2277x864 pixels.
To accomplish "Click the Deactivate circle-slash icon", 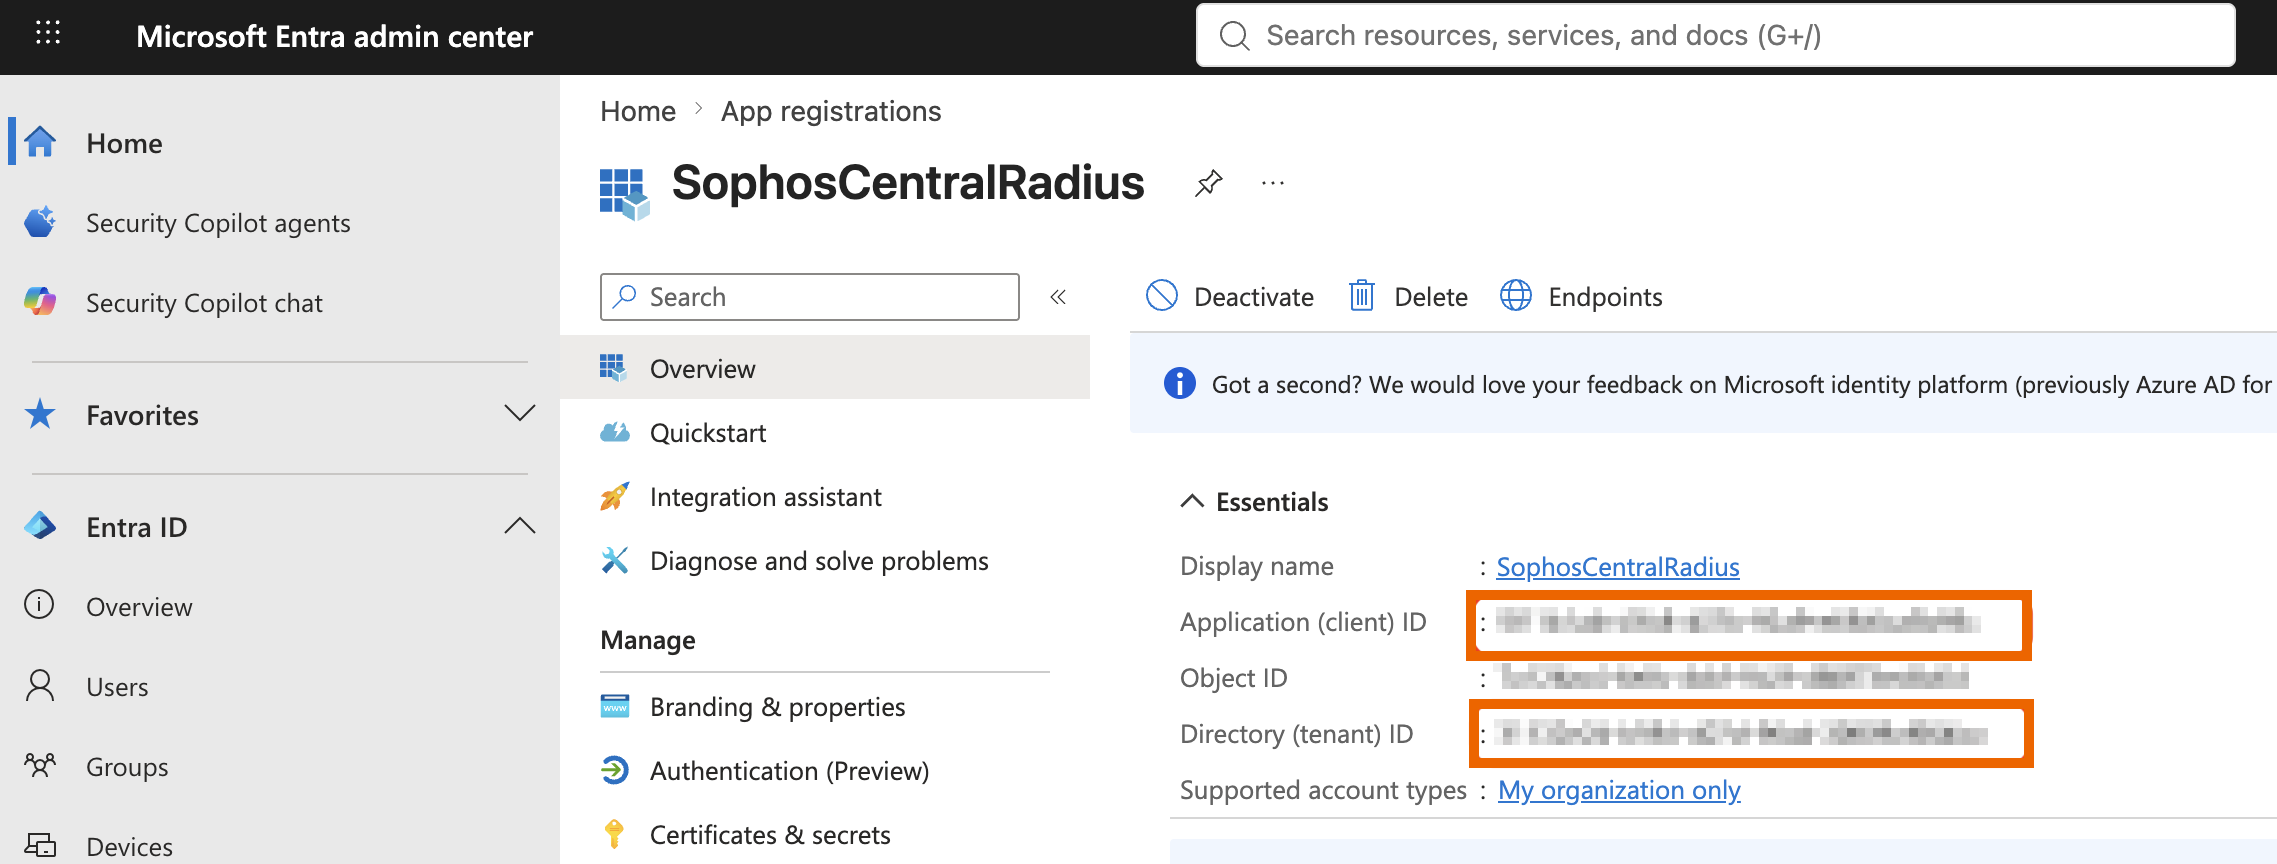I will click(x=1162, y=295).
